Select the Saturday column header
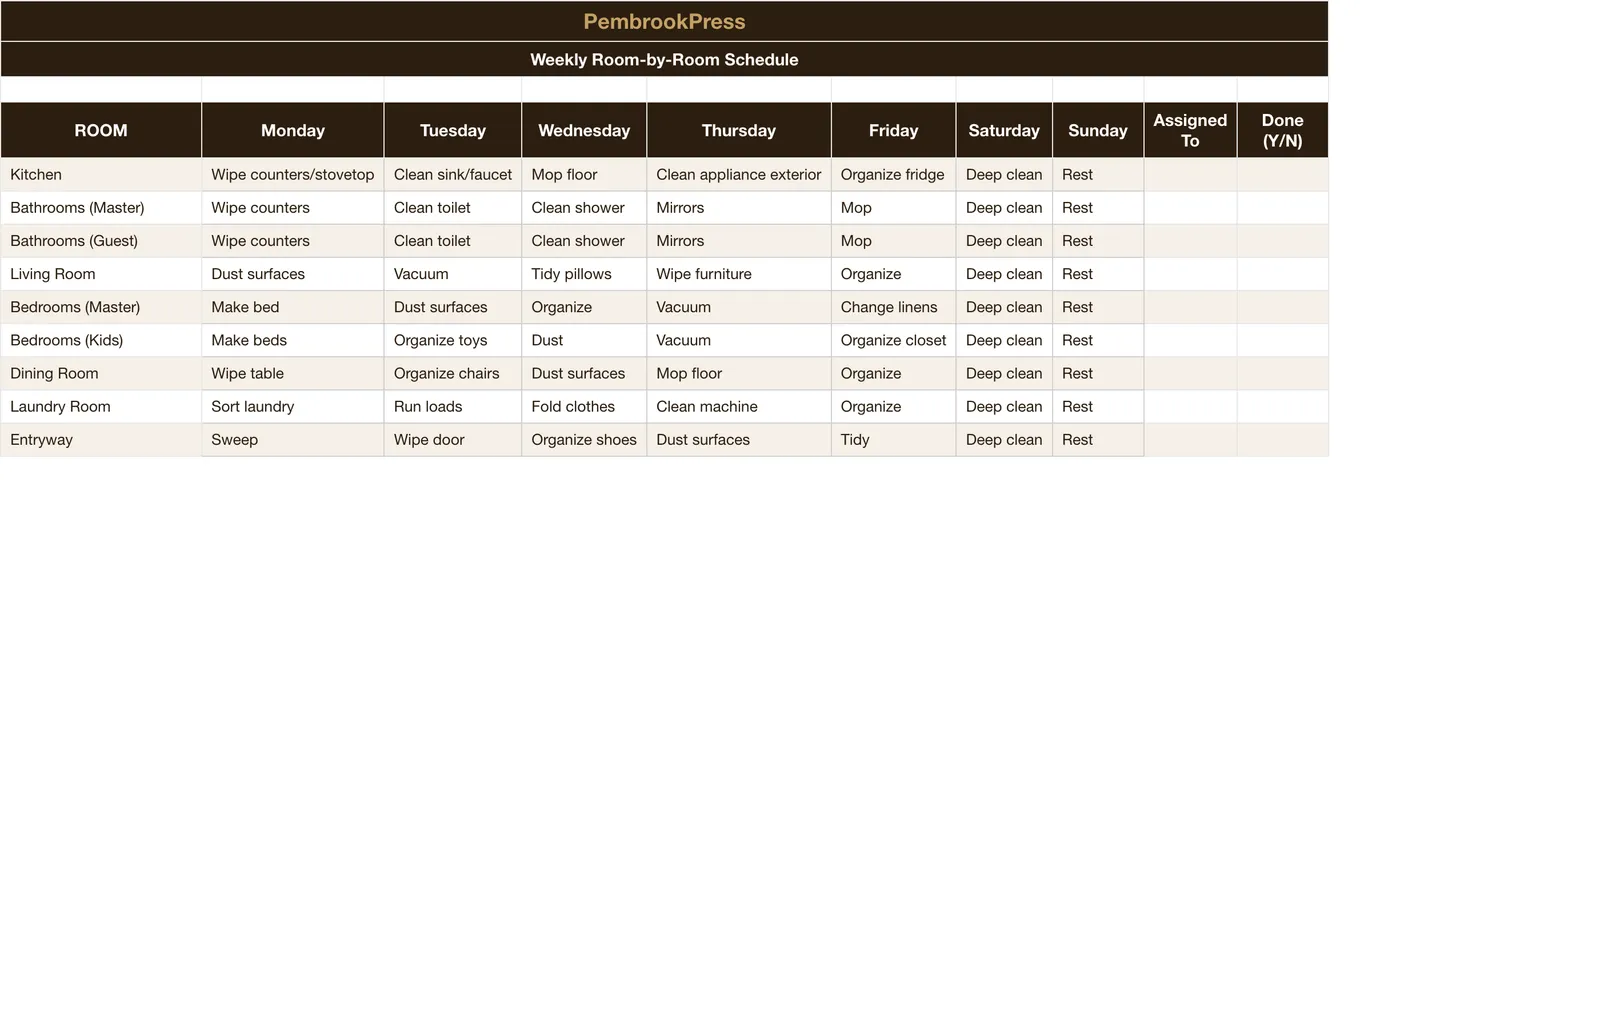Screen dimensions: 1600x1029 pyautogui.click(x=1004, y=130)
